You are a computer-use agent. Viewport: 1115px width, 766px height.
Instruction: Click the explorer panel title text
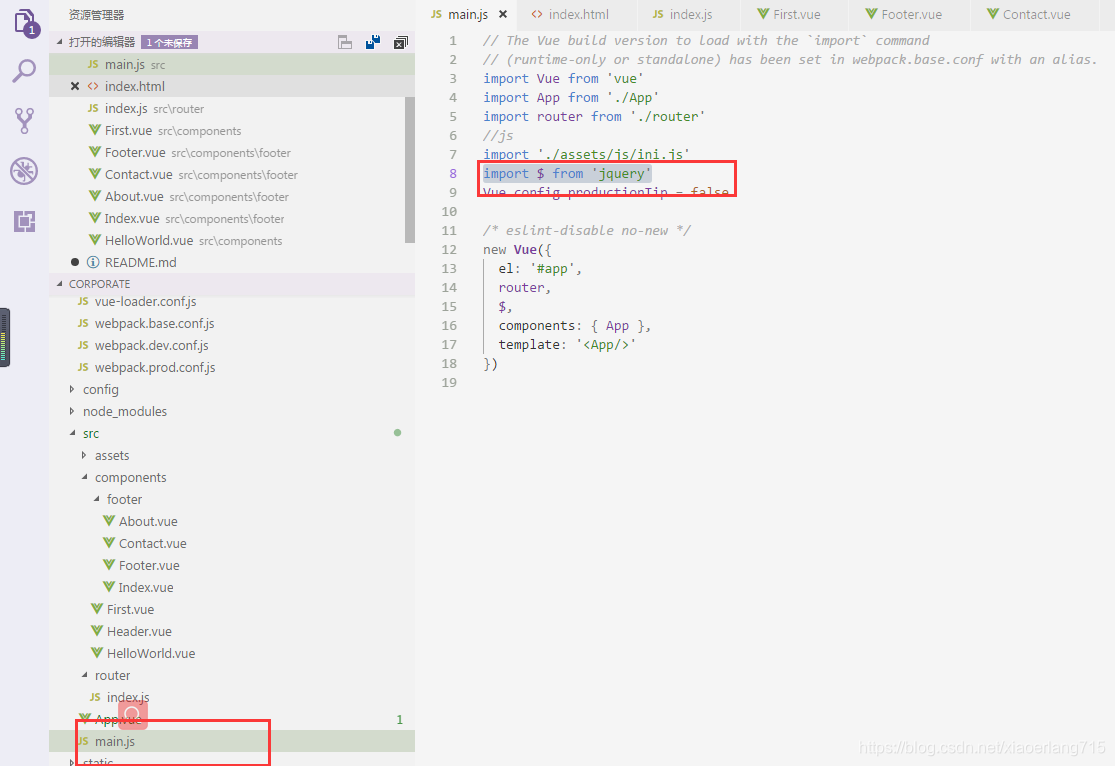pos(97,15)
